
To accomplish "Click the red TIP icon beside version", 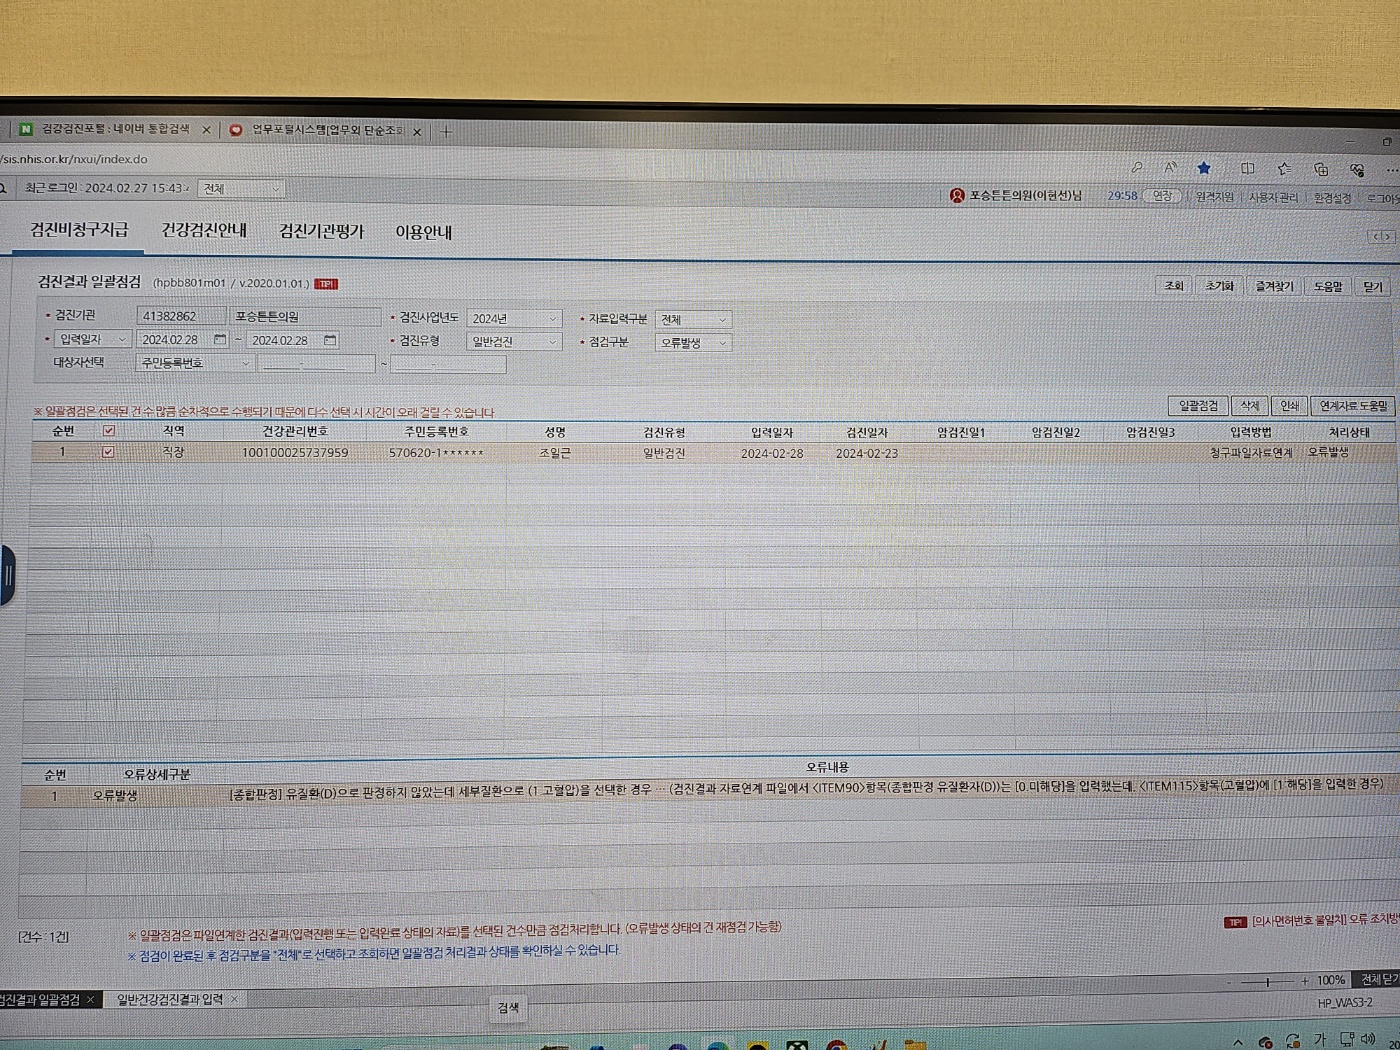I will 326,284.
